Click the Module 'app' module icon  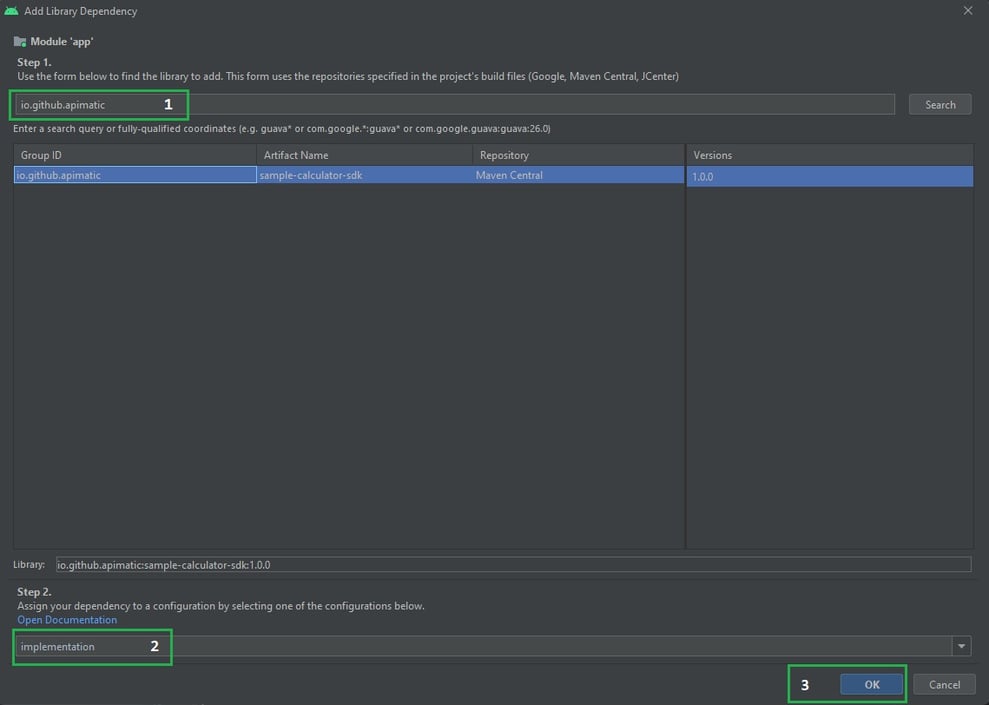19,42
